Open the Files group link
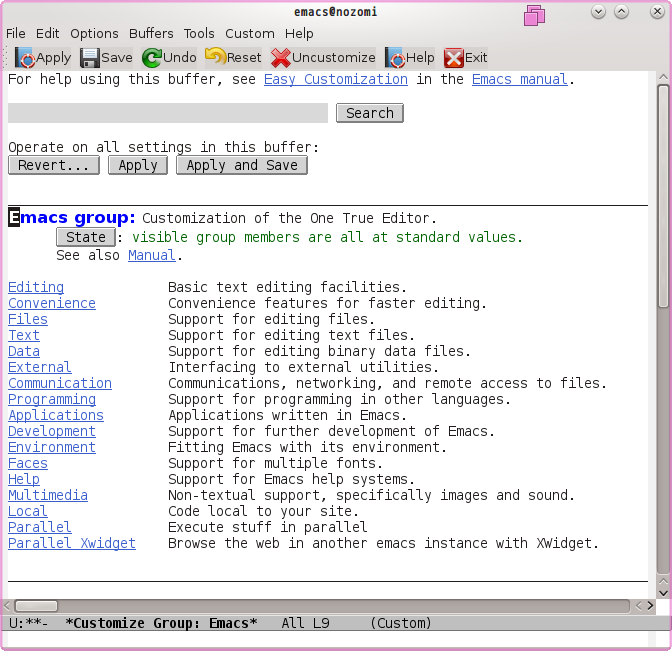The image size is (672, 651). tap(28, 319)
